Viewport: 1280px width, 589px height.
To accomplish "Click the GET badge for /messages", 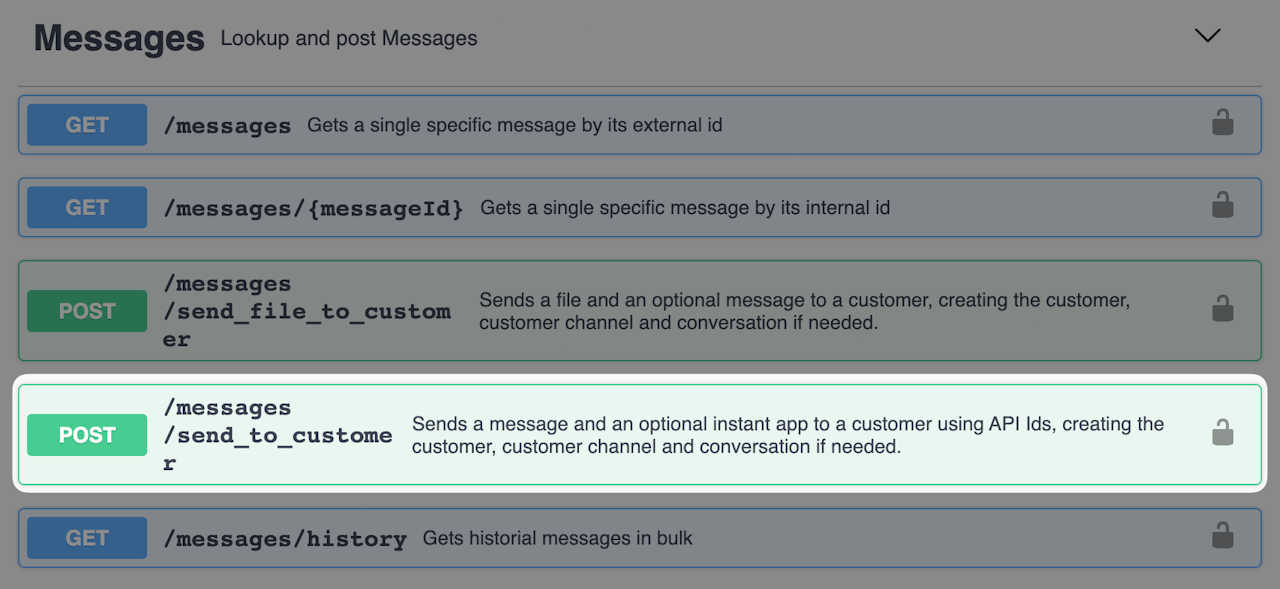I will click(87, 125).
